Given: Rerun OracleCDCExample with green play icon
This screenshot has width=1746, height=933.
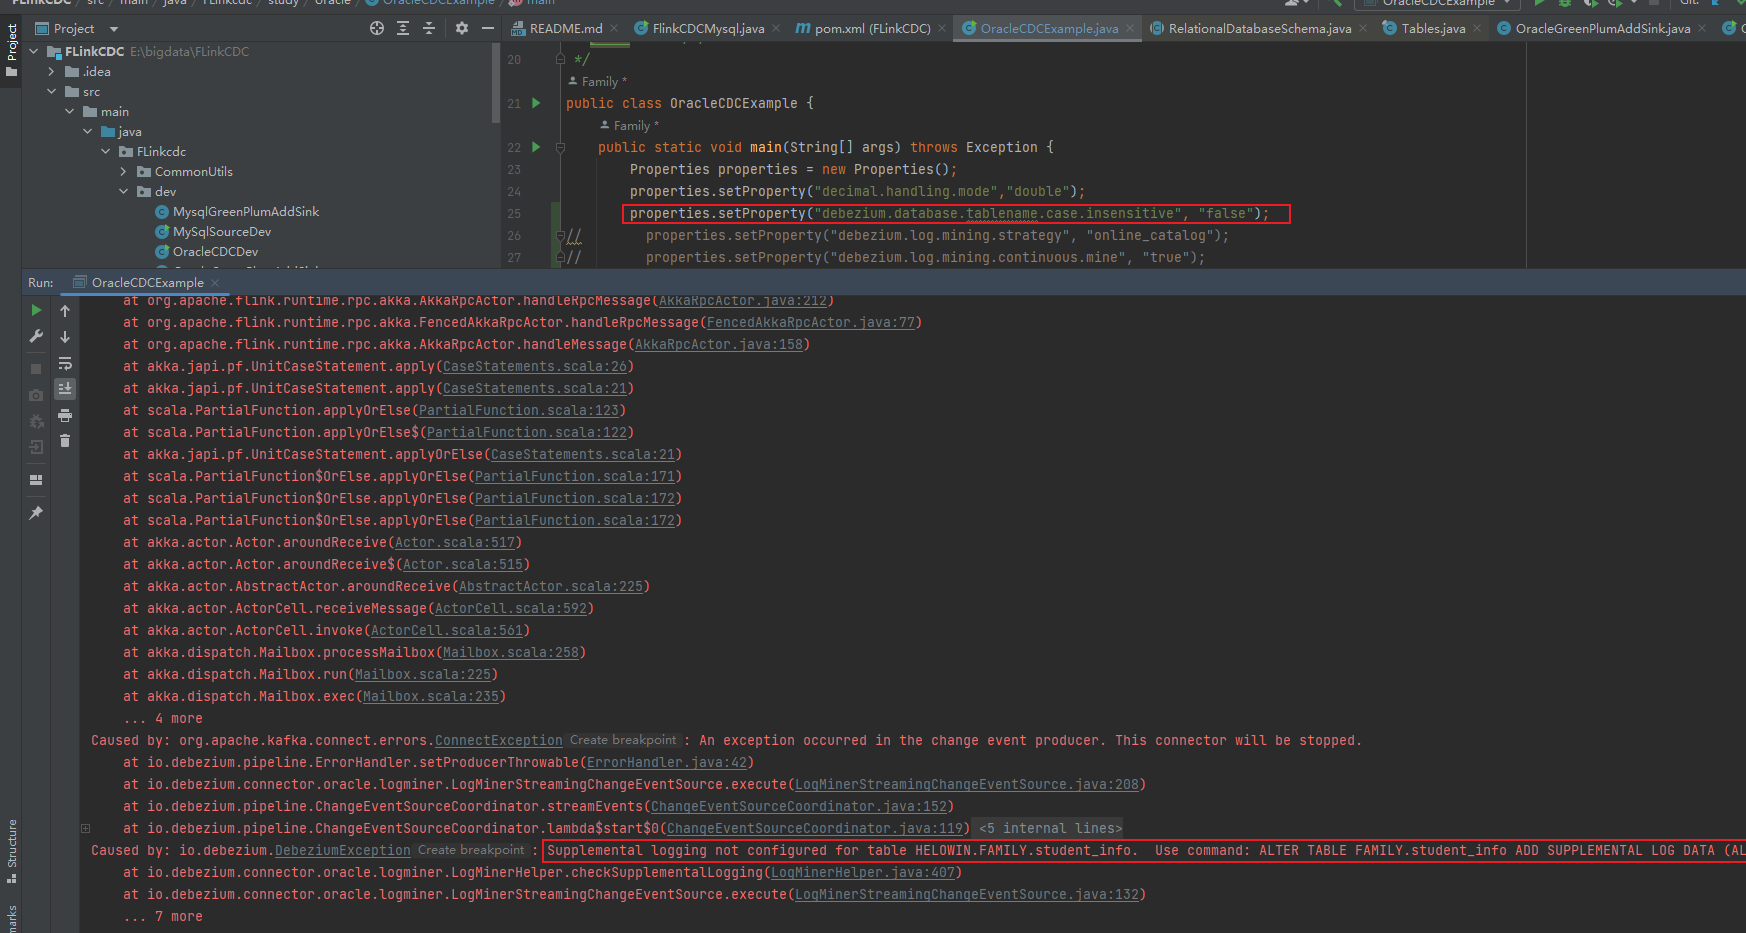Looking at the screenshot, I should (x=36, y=311).
